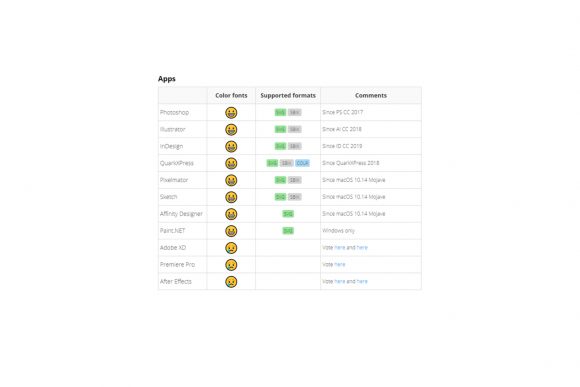
Task: Click the 'Color fonts' column header
Action: [x=231, y=95]
